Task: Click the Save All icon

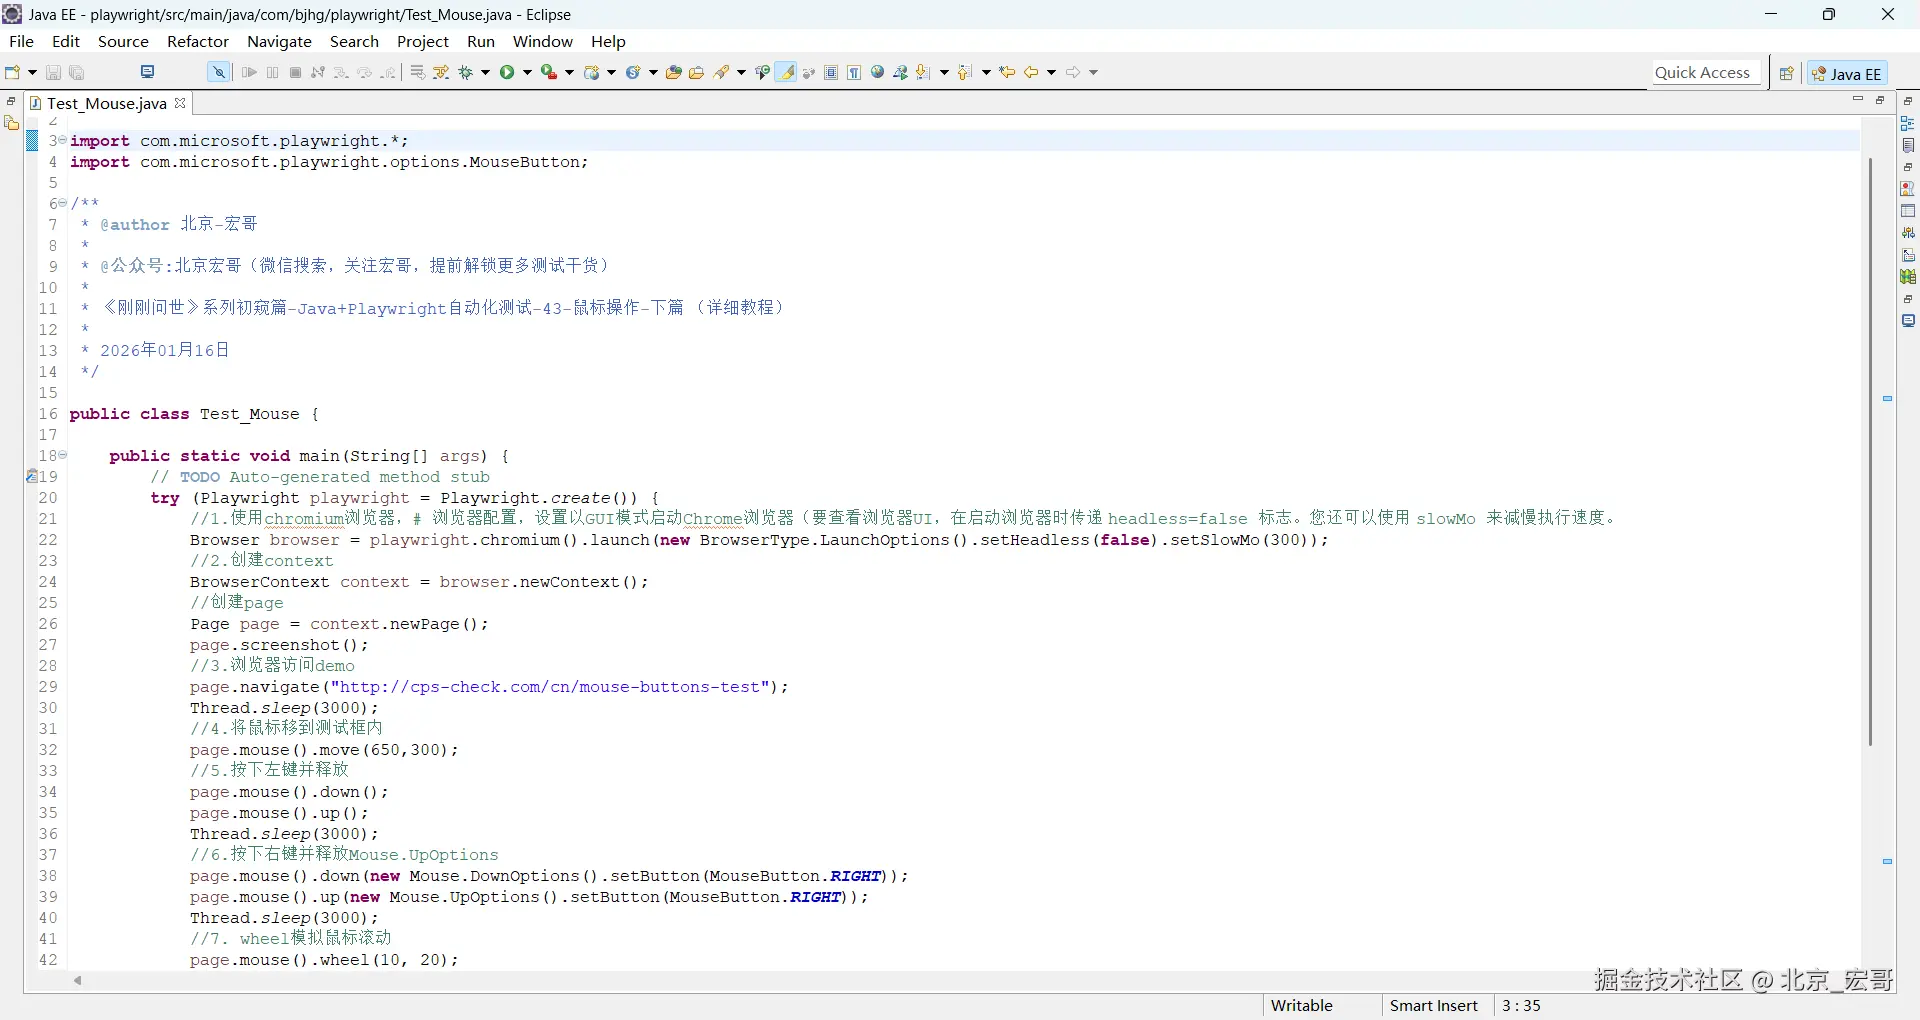Action: click(77, 72)
